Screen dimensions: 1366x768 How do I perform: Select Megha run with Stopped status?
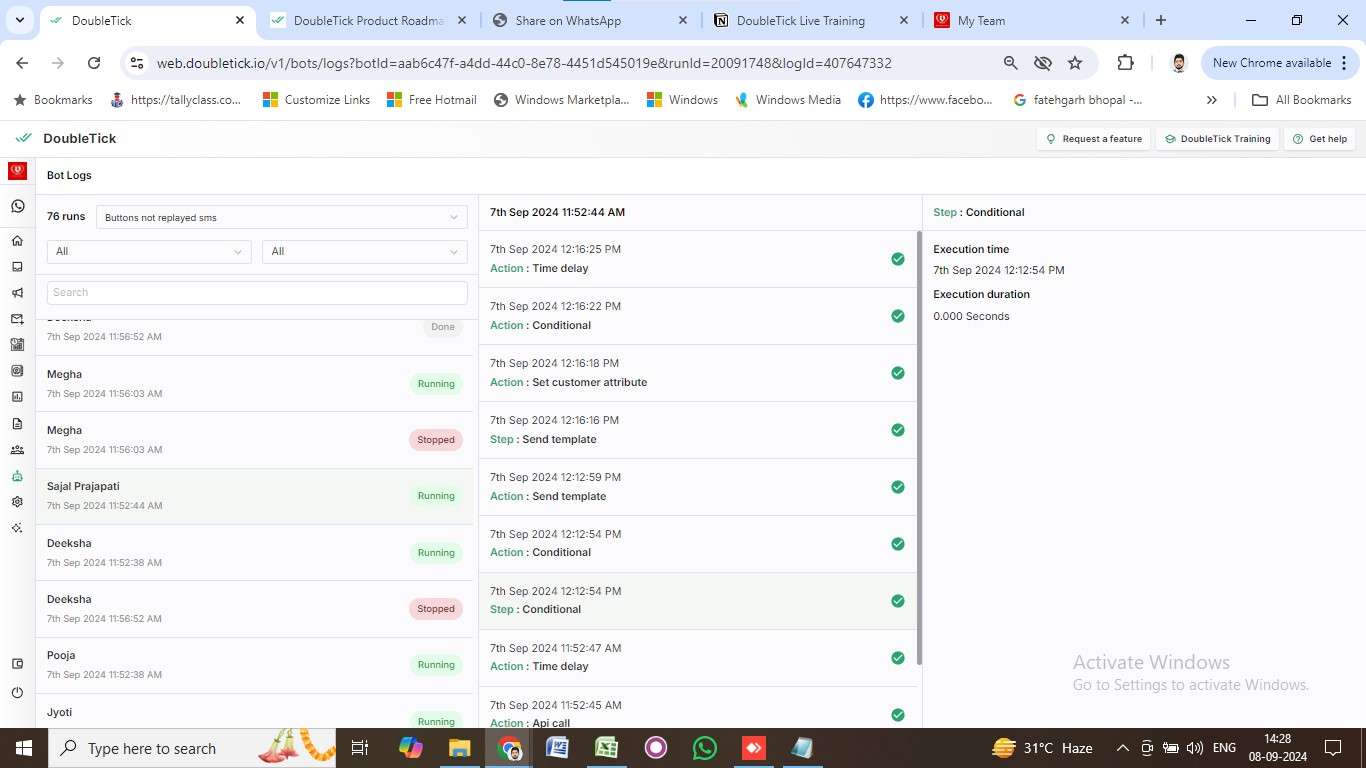(256, 440)
